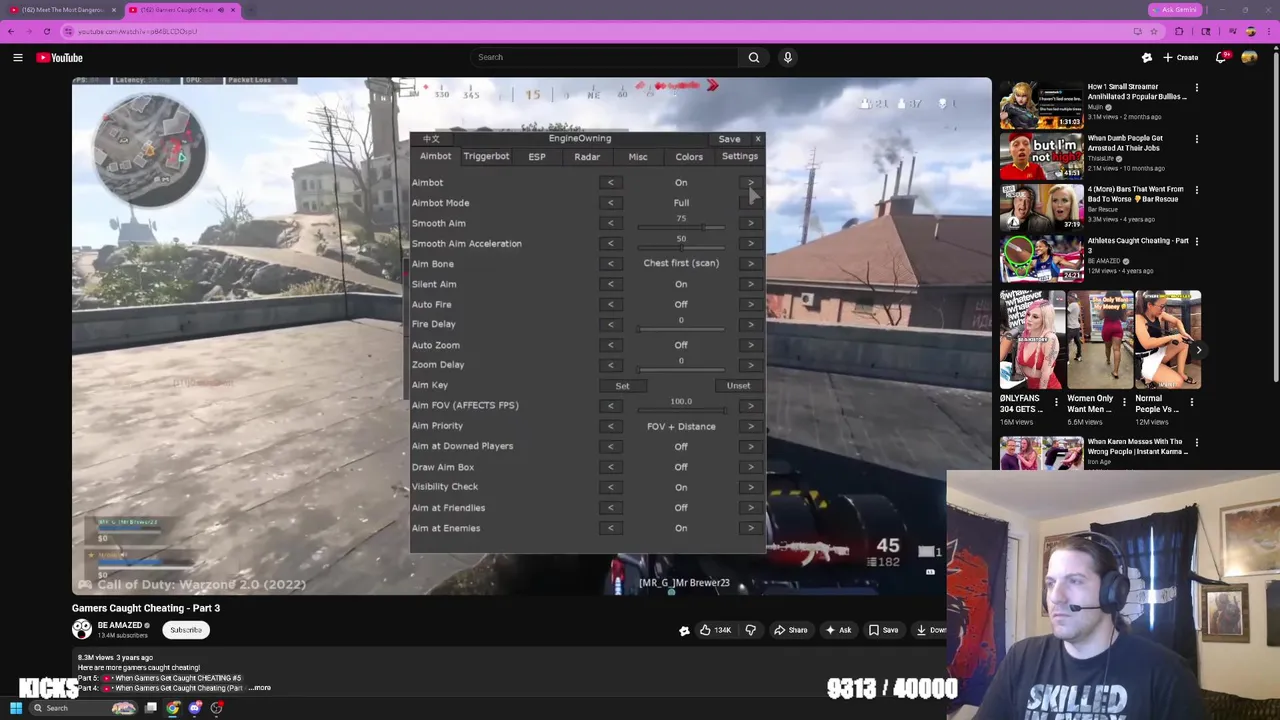This screenshot has width=1280, height=720.
Task: Open options for When Karen Messes video
Action: [1197, 442]
